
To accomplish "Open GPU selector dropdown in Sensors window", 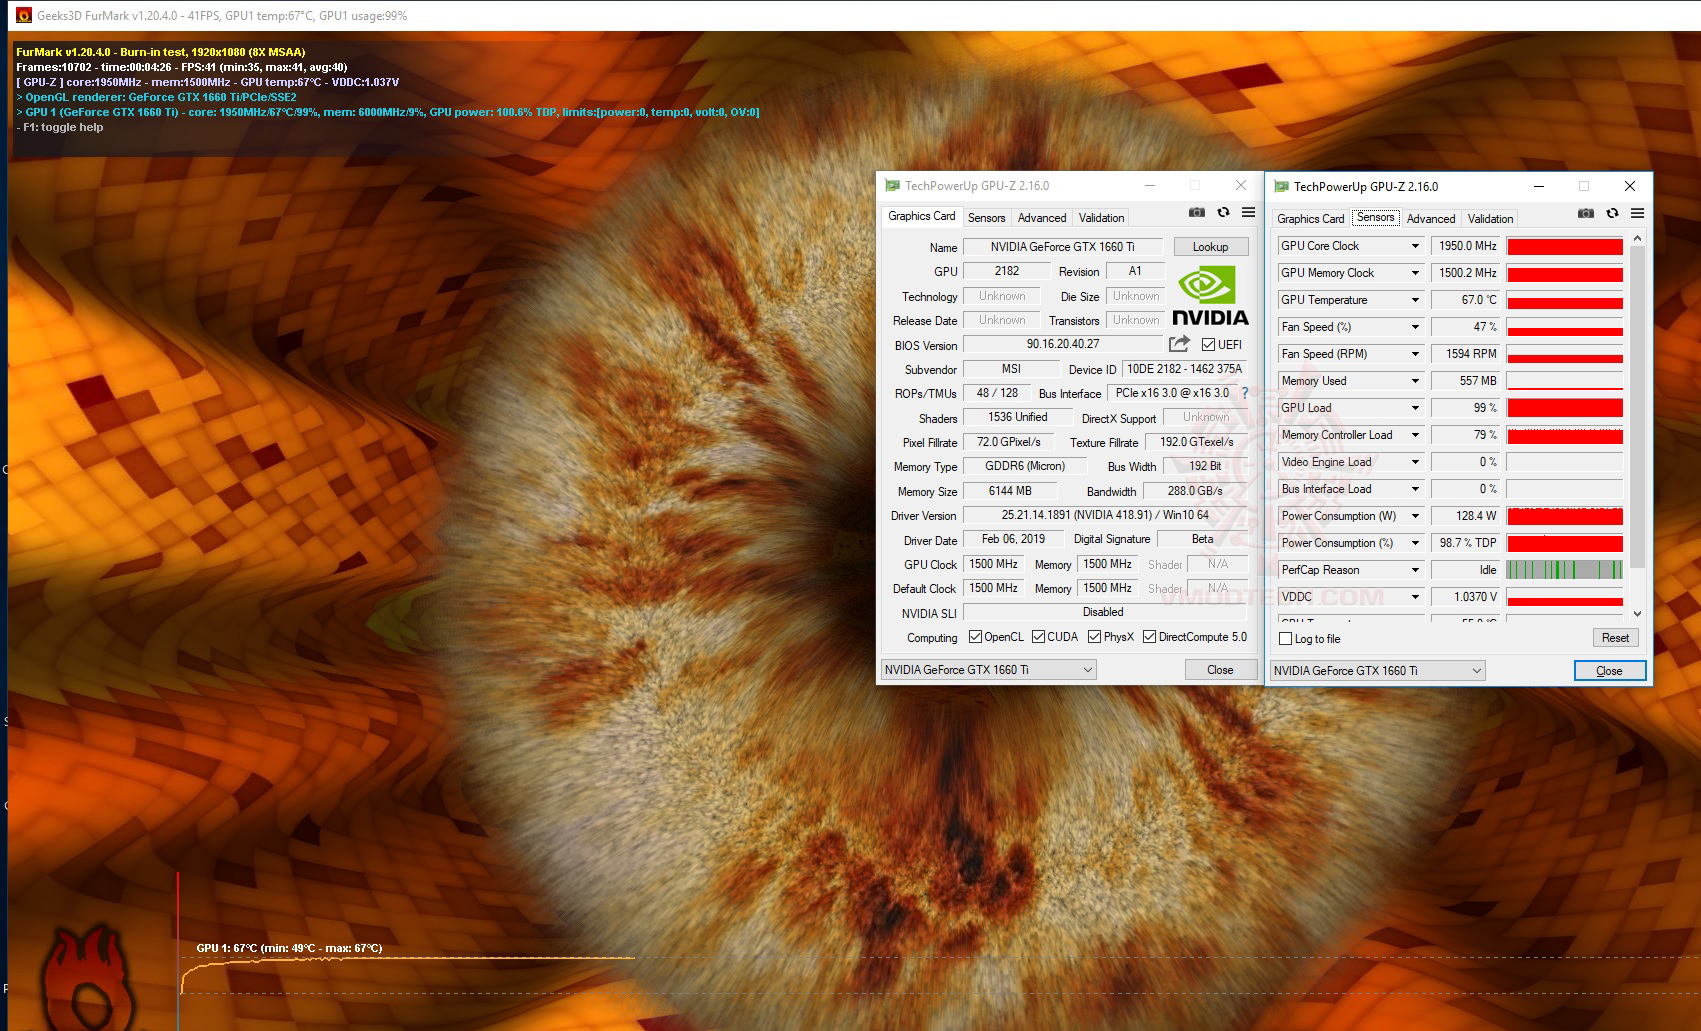I will (x=1378, y=671).
